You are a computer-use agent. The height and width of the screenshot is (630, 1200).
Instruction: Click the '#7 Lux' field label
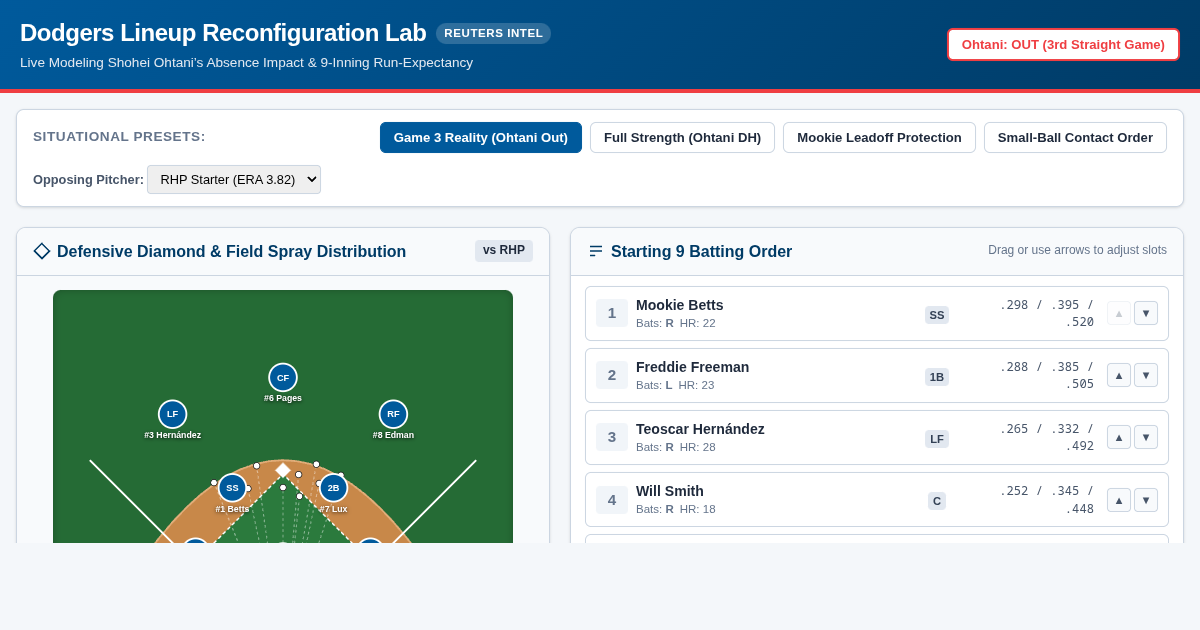pos(333,509)
